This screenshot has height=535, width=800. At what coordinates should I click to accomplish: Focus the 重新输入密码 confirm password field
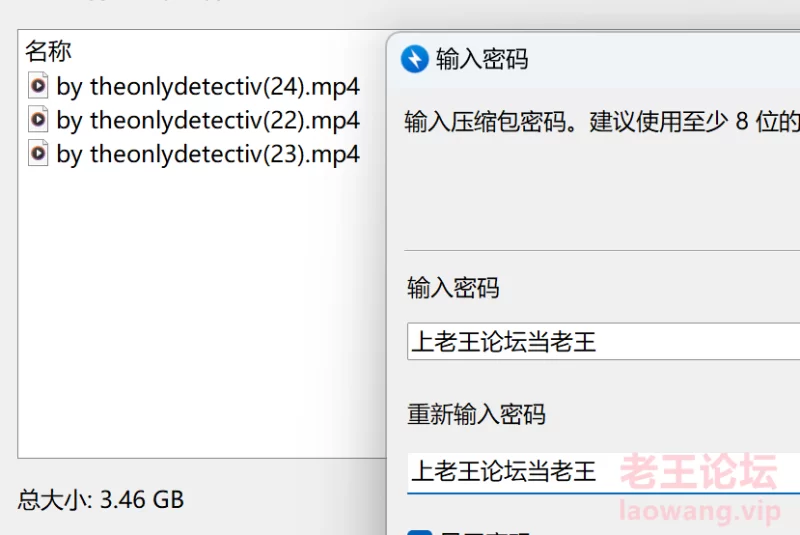(604, 471)
